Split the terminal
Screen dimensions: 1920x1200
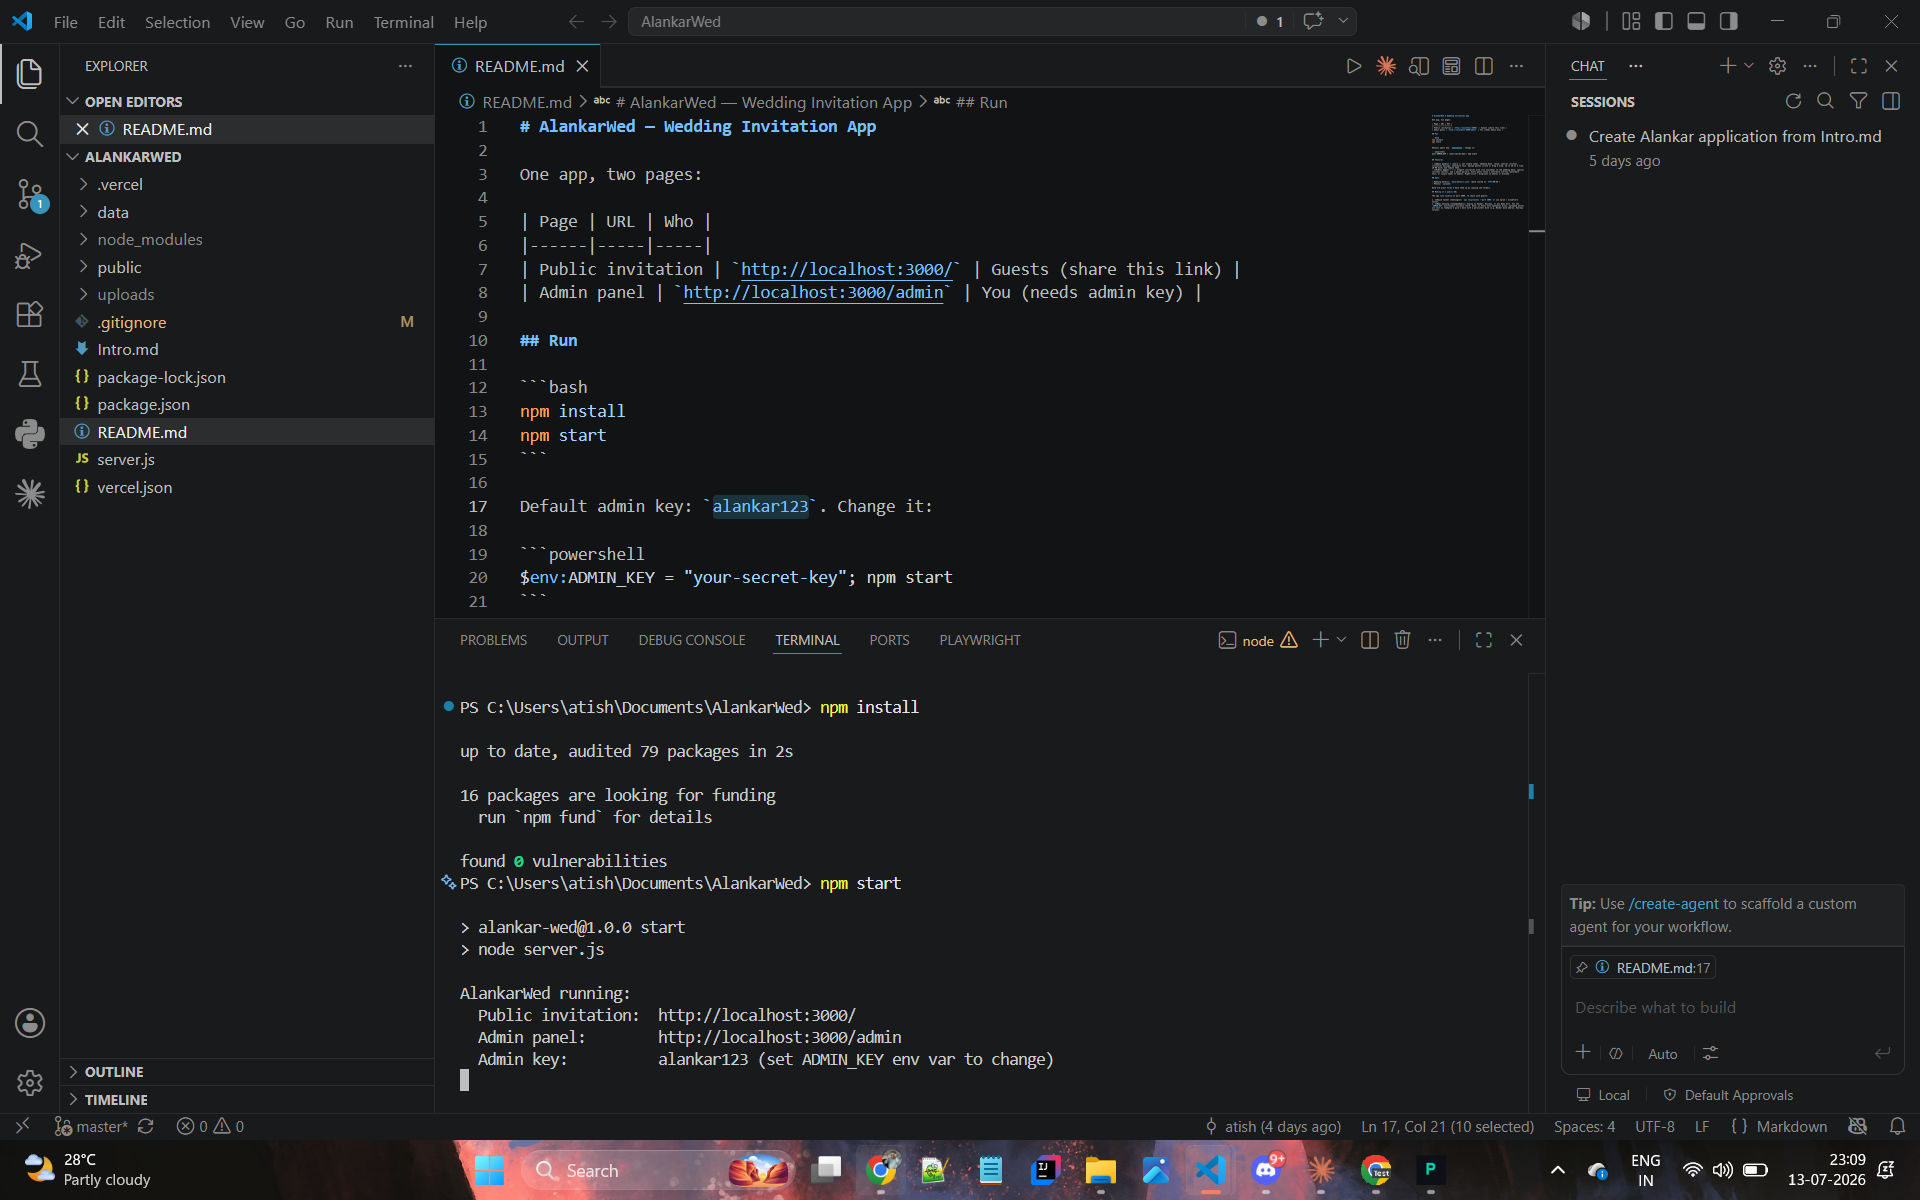[1370, 640]
